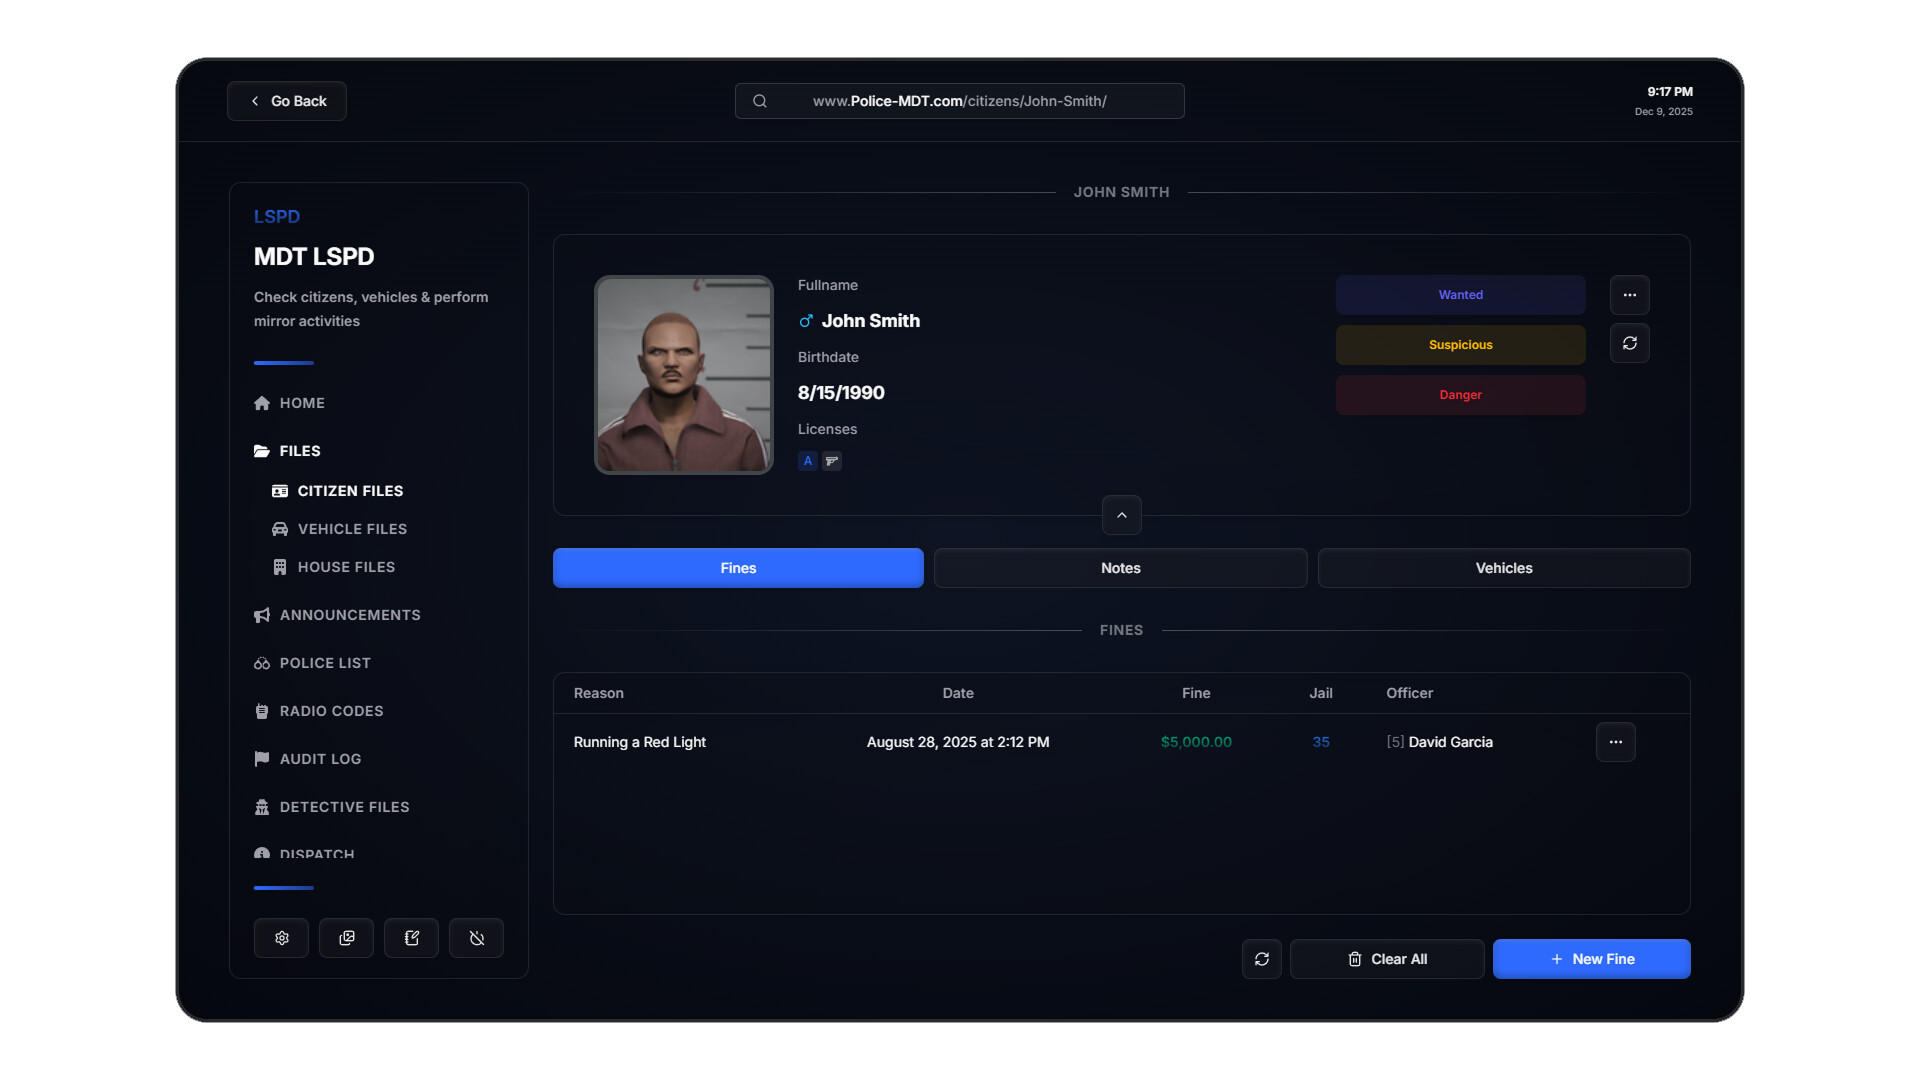Refresh the fines list
Image resolution: width=1920 pixels, height=1080 pixels.
pos(1261,959)
